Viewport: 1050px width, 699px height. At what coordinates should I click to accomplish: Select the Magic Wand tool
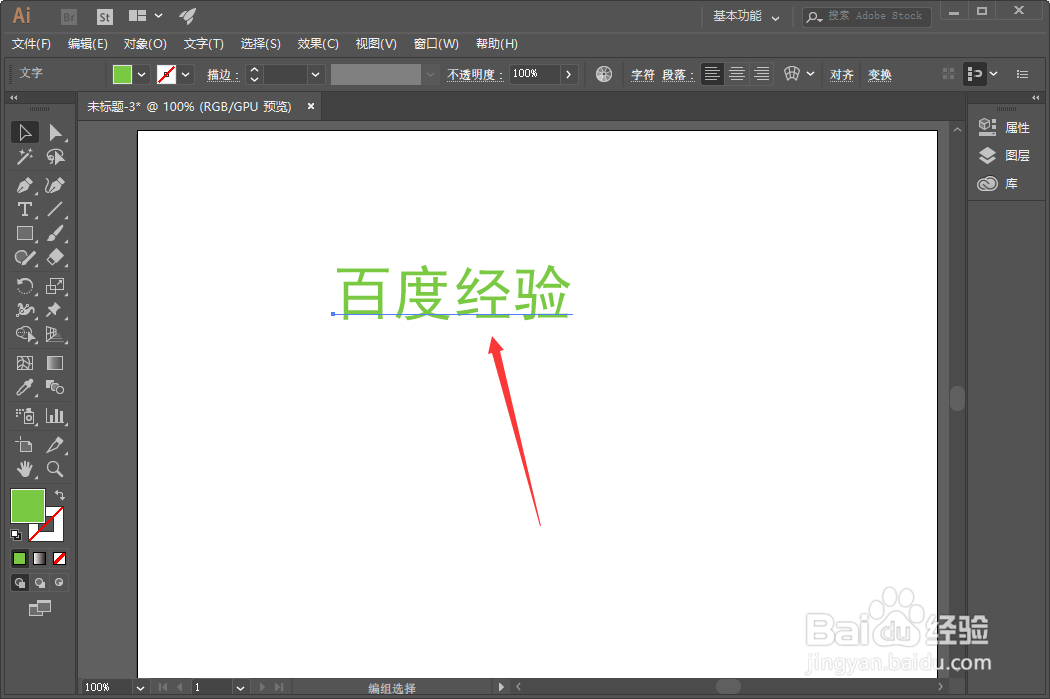(x=25, y=157)
